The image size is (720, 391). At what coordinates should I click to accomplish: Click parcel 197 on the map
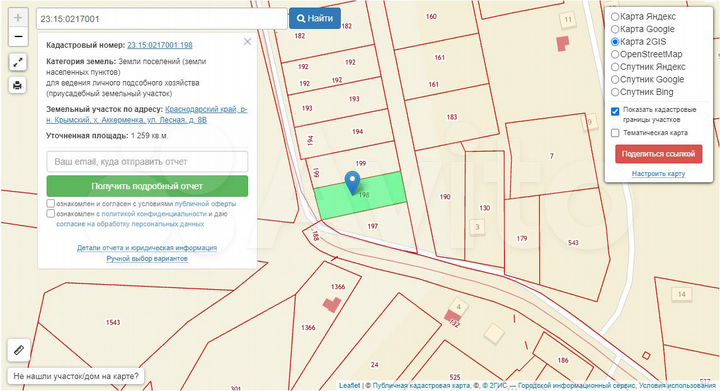pyautogui.click(x=372, y=226)
